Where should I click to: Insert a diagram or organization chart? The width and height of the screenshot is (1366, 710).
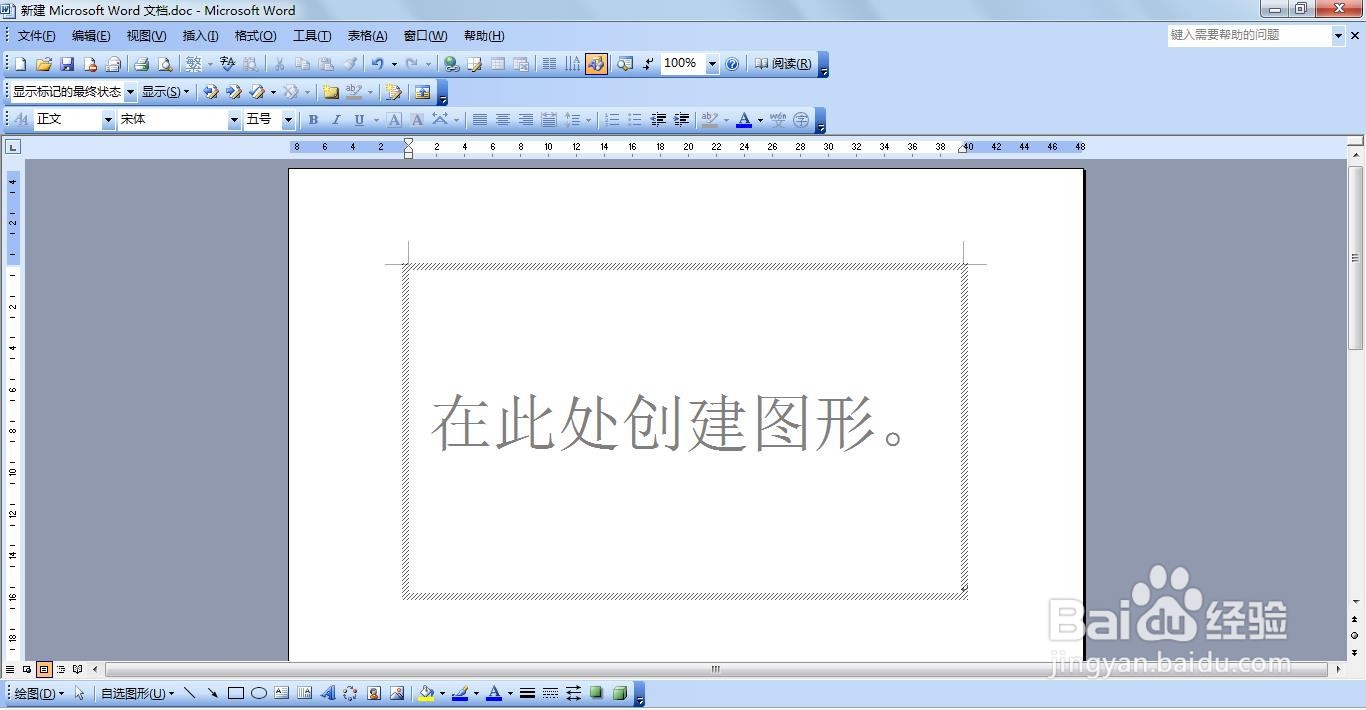350,693
